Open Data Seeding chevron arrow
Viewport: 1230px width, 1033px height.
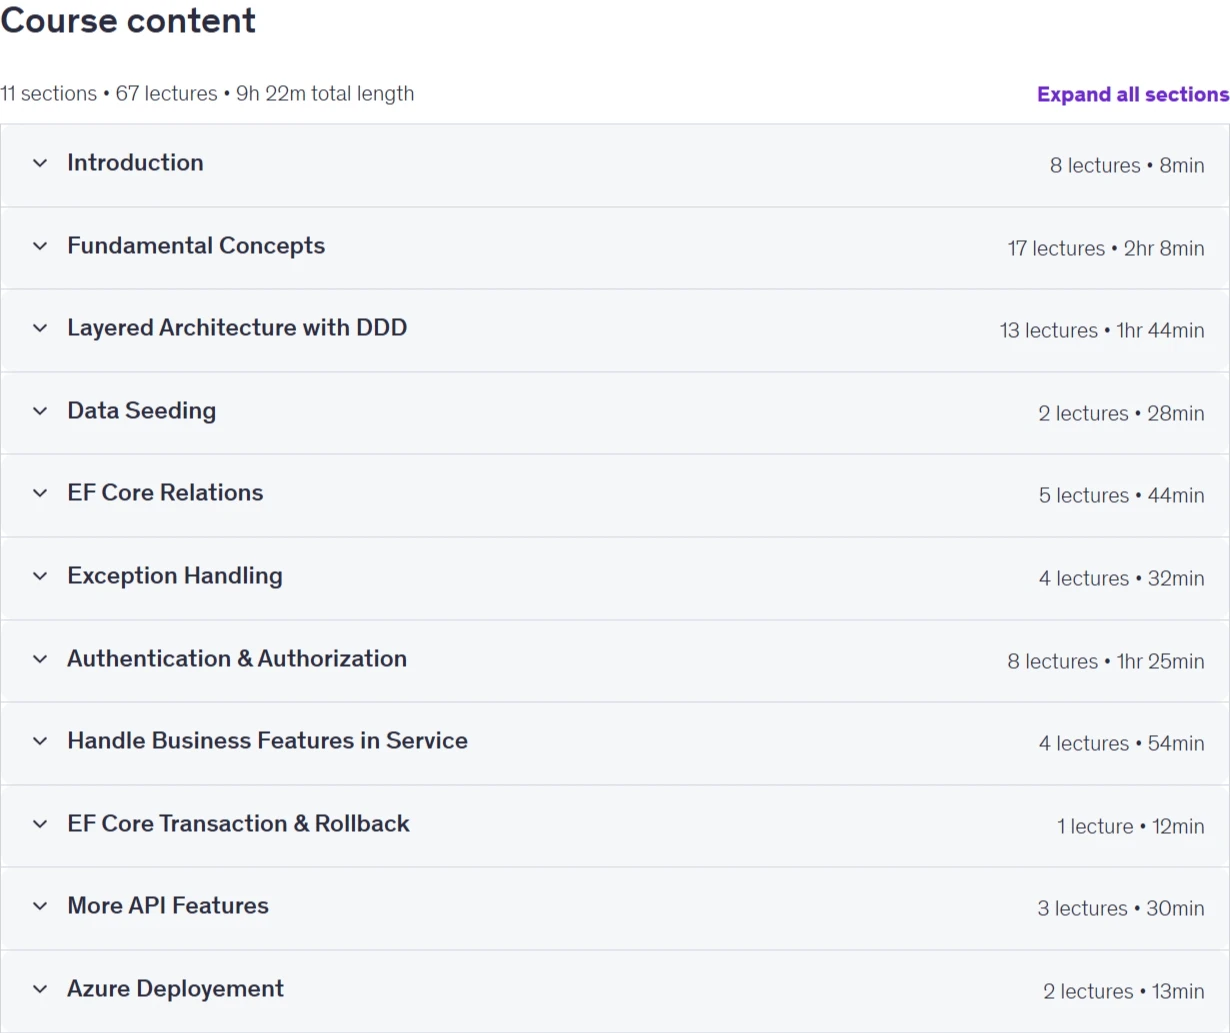click(x=40, y=411)
